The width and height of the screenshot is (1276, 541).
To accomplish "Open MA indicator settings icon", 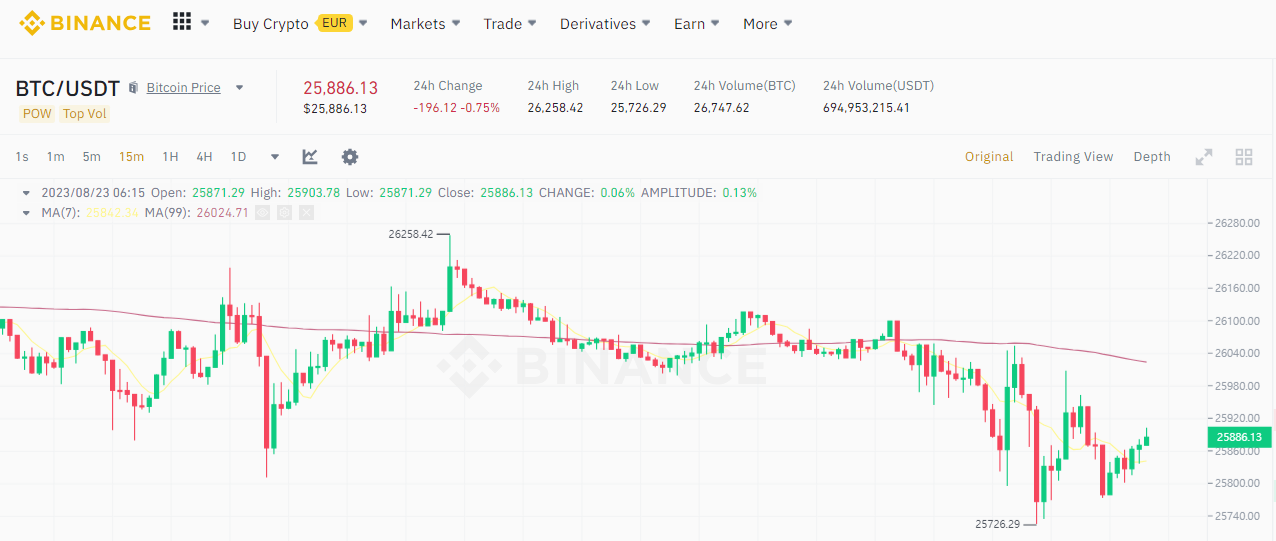I will (284, 212).
